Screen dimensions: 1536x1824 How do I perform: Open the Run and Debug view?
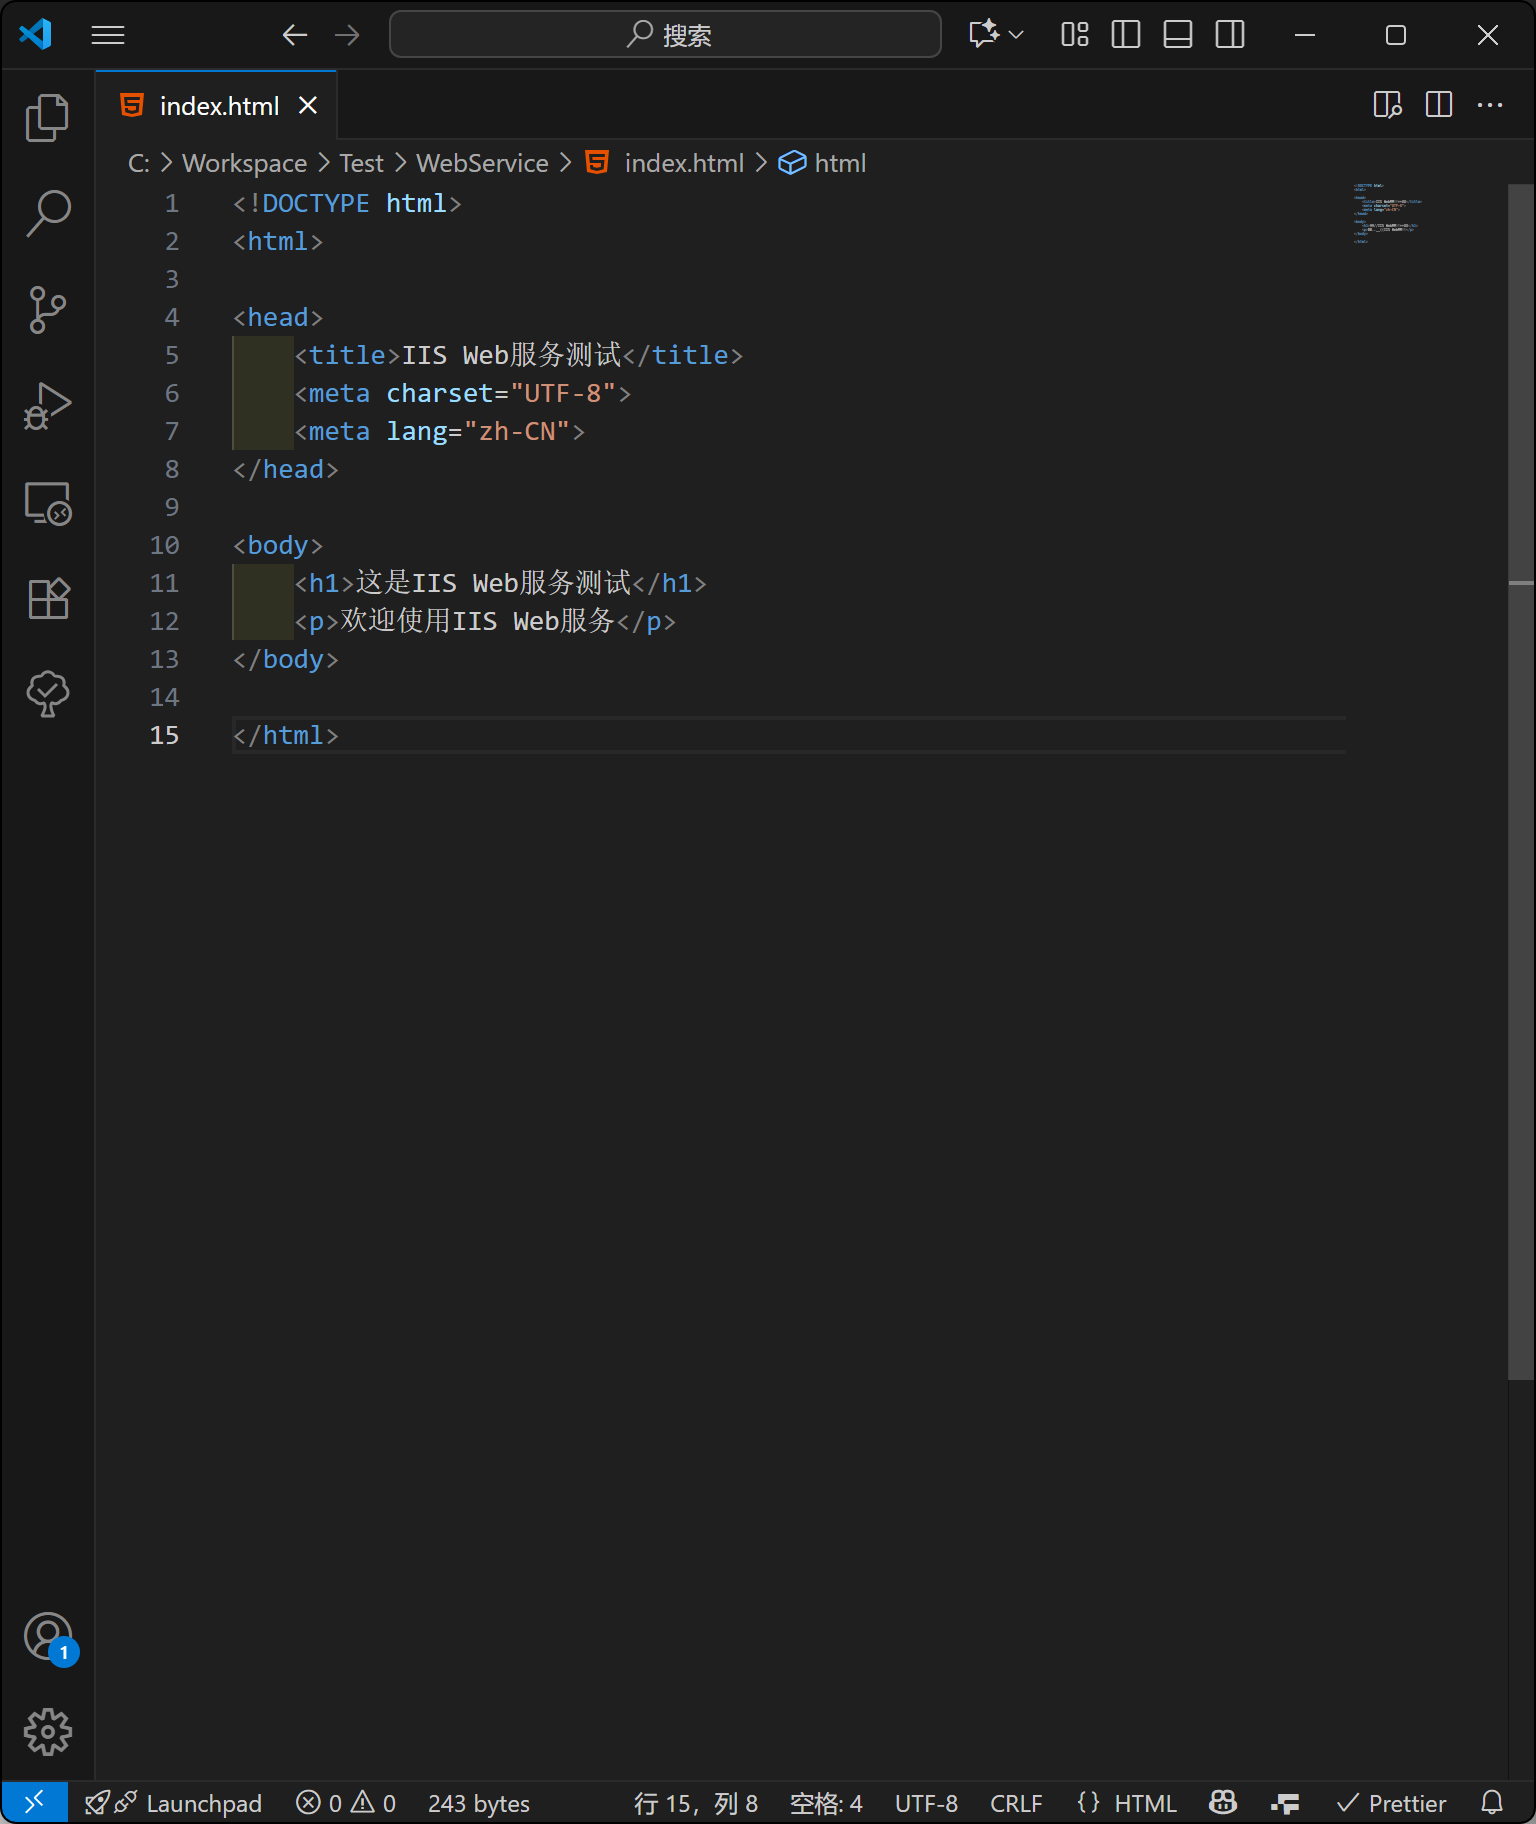tap(47, 406)
